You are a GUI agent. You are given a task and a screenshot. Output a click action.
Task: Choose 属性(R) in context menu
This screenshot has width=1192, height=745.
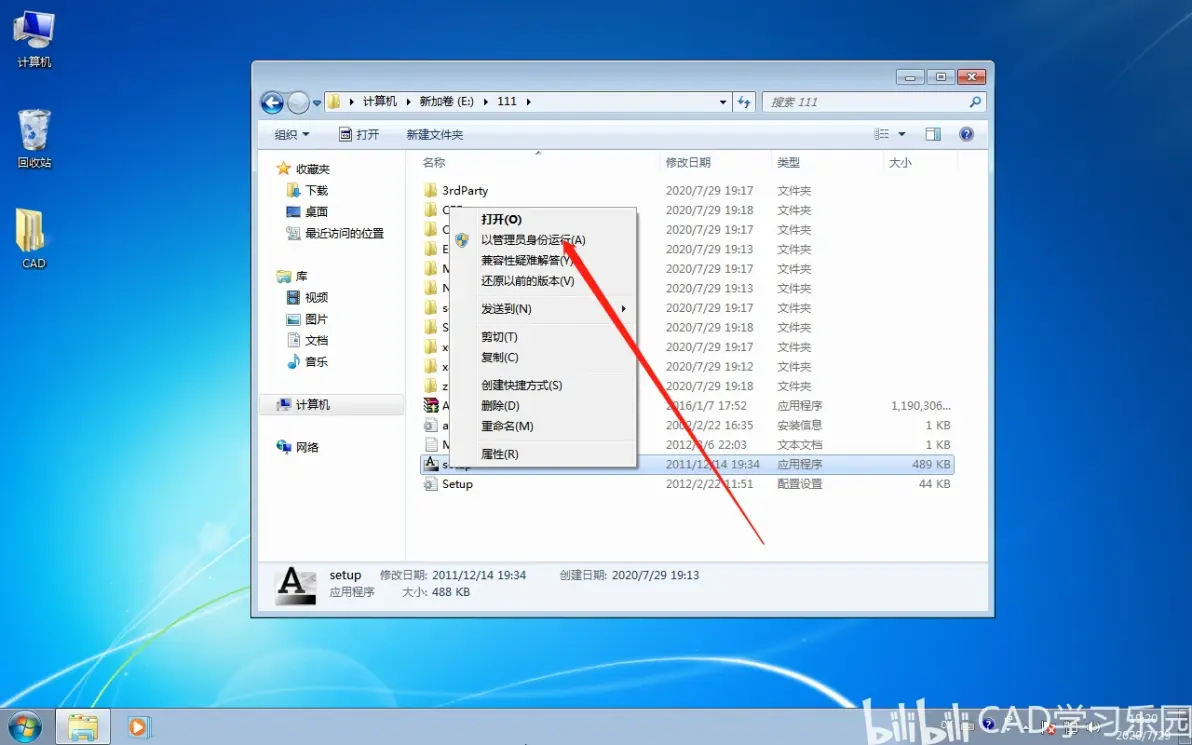click(x=544, y=454)
